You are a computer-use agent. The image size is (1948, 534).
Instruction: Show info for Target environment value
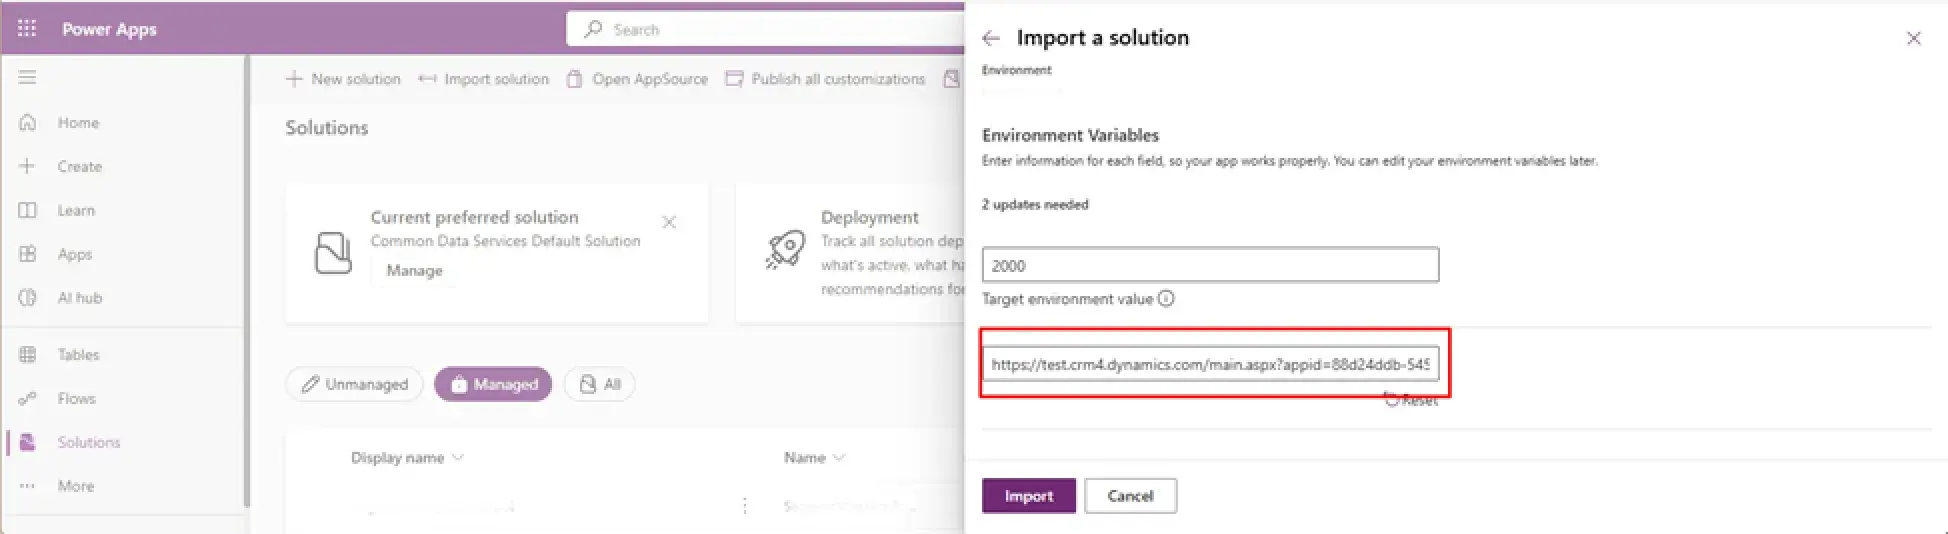[1166, 298]
